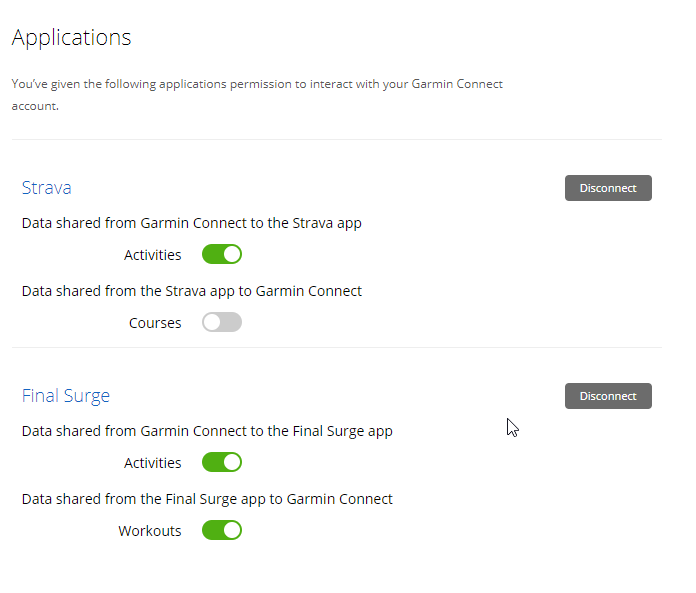The width and height of the screenshot is (696, 593).
Task: Enable Strava Courses toggle
Action: point(221,322)
